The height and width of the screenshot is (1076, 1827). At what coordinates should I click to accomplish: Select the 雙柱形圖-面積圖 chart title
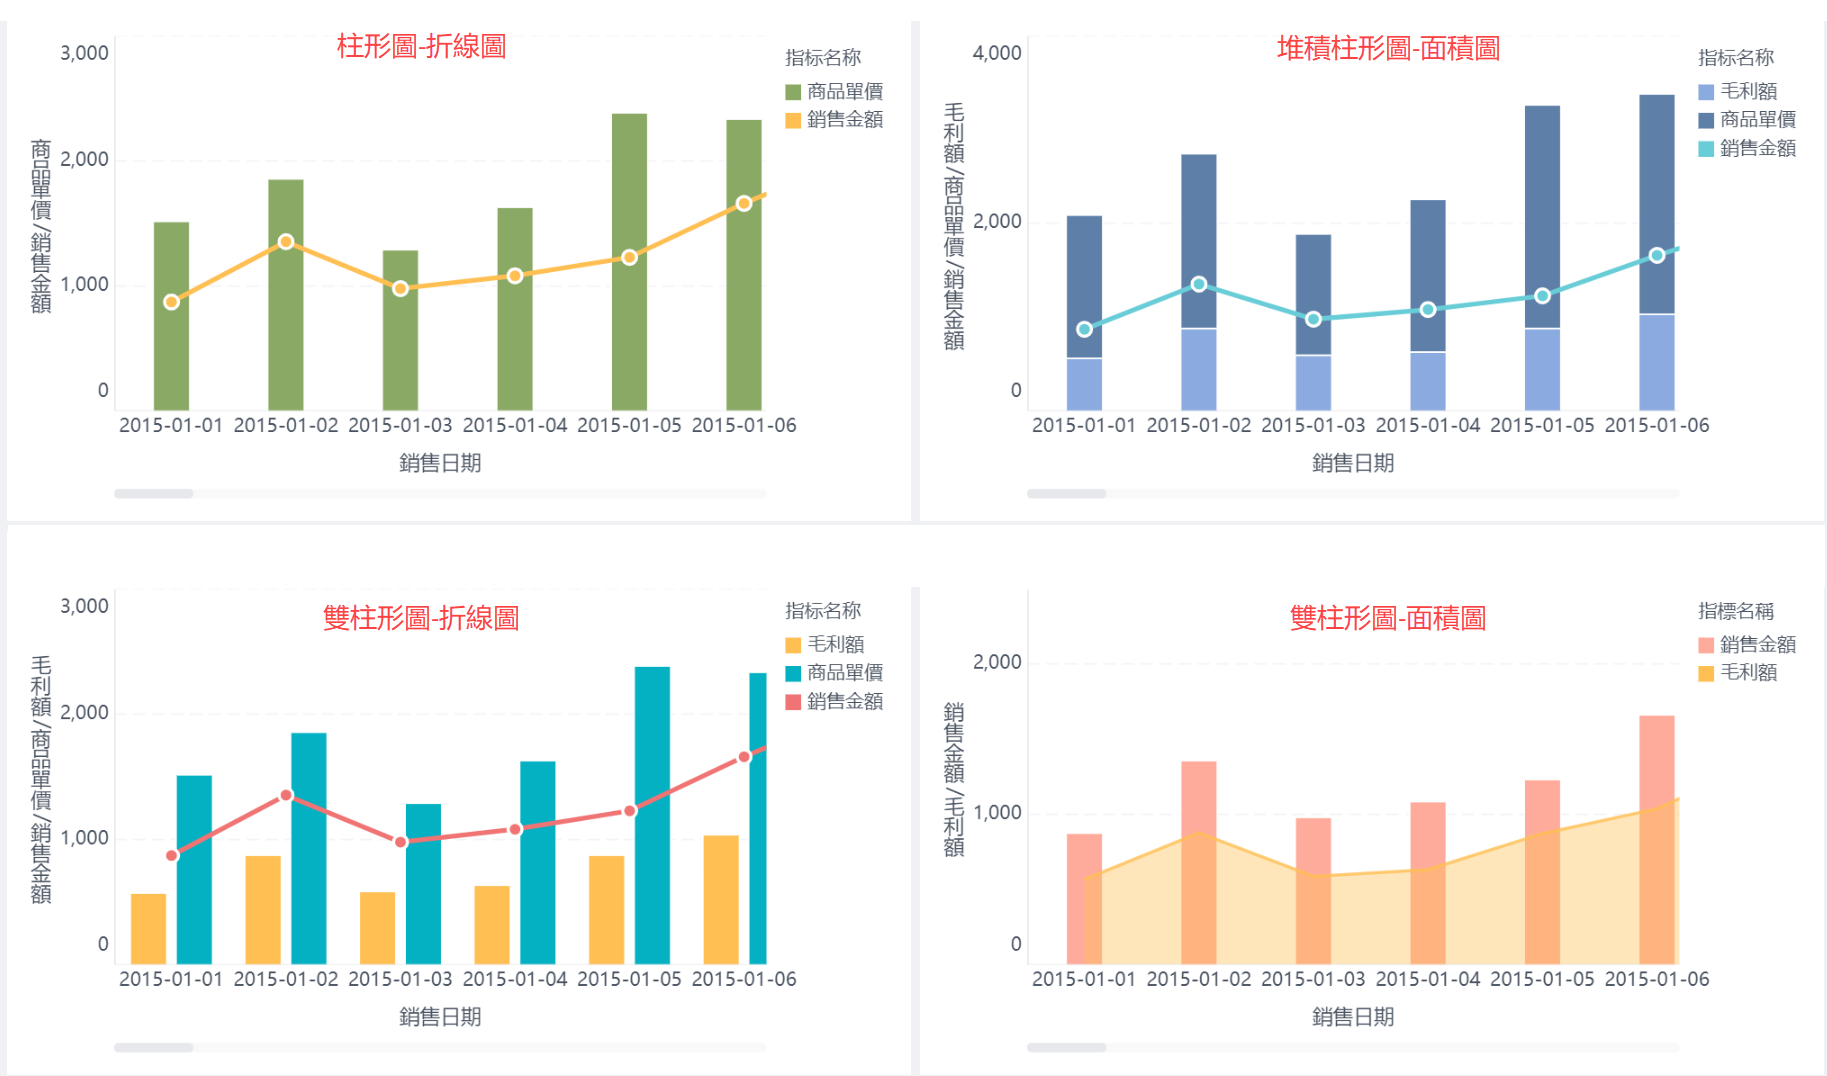tap(1388, 618)
